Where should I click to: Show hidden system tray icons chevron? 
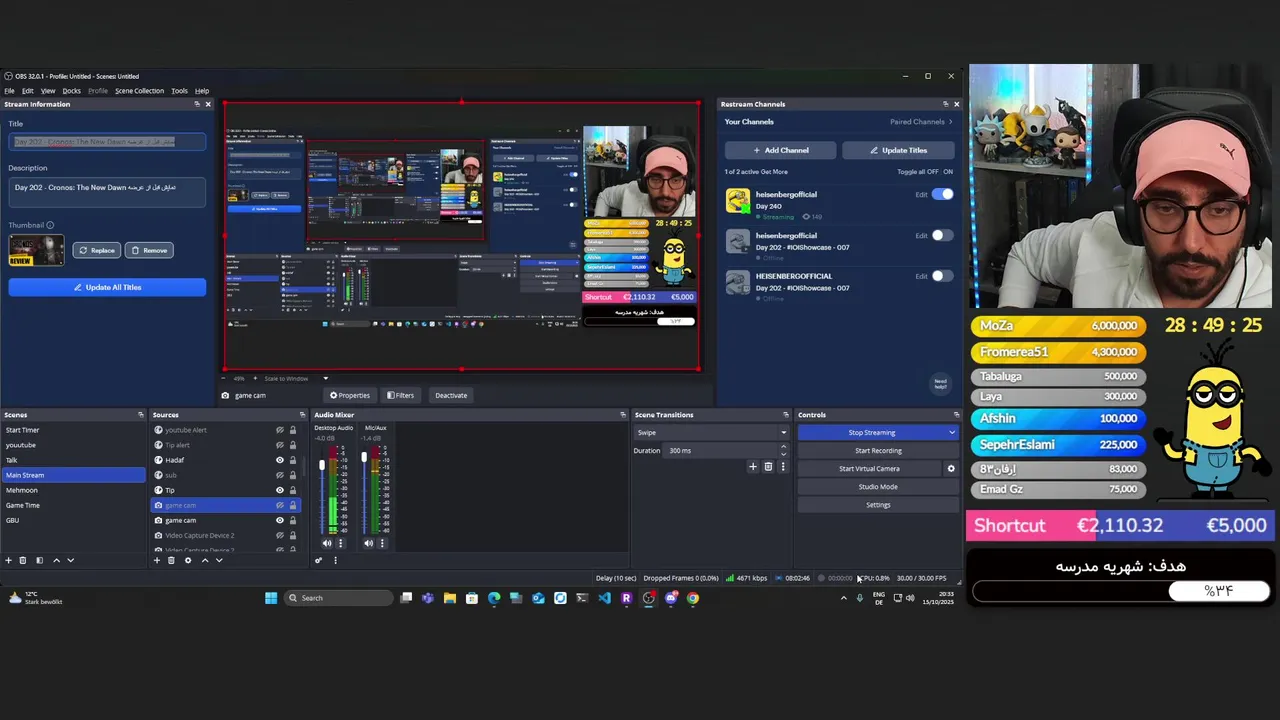[843, 598]
